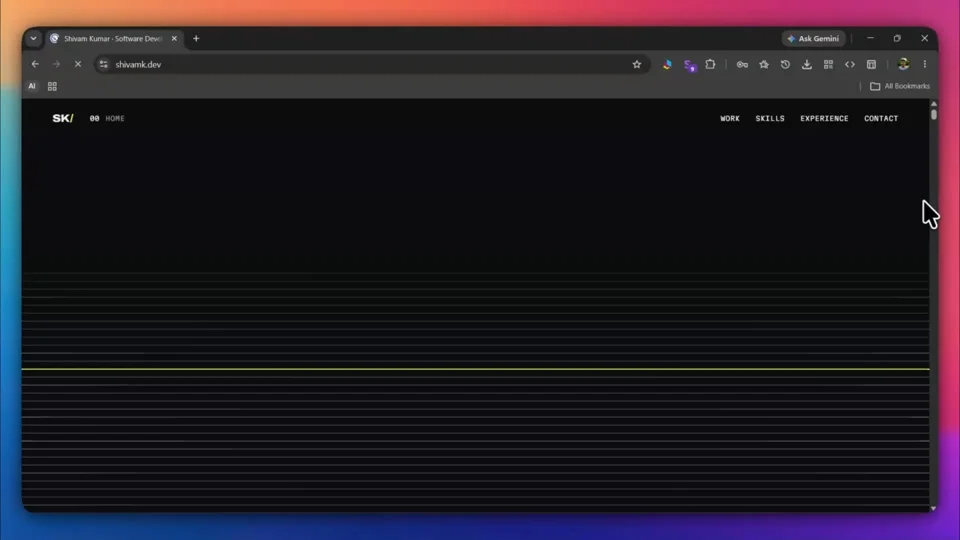Click the SK/ site logo
The width and height of the screenshot is (960, 540).
click(62, 118)
